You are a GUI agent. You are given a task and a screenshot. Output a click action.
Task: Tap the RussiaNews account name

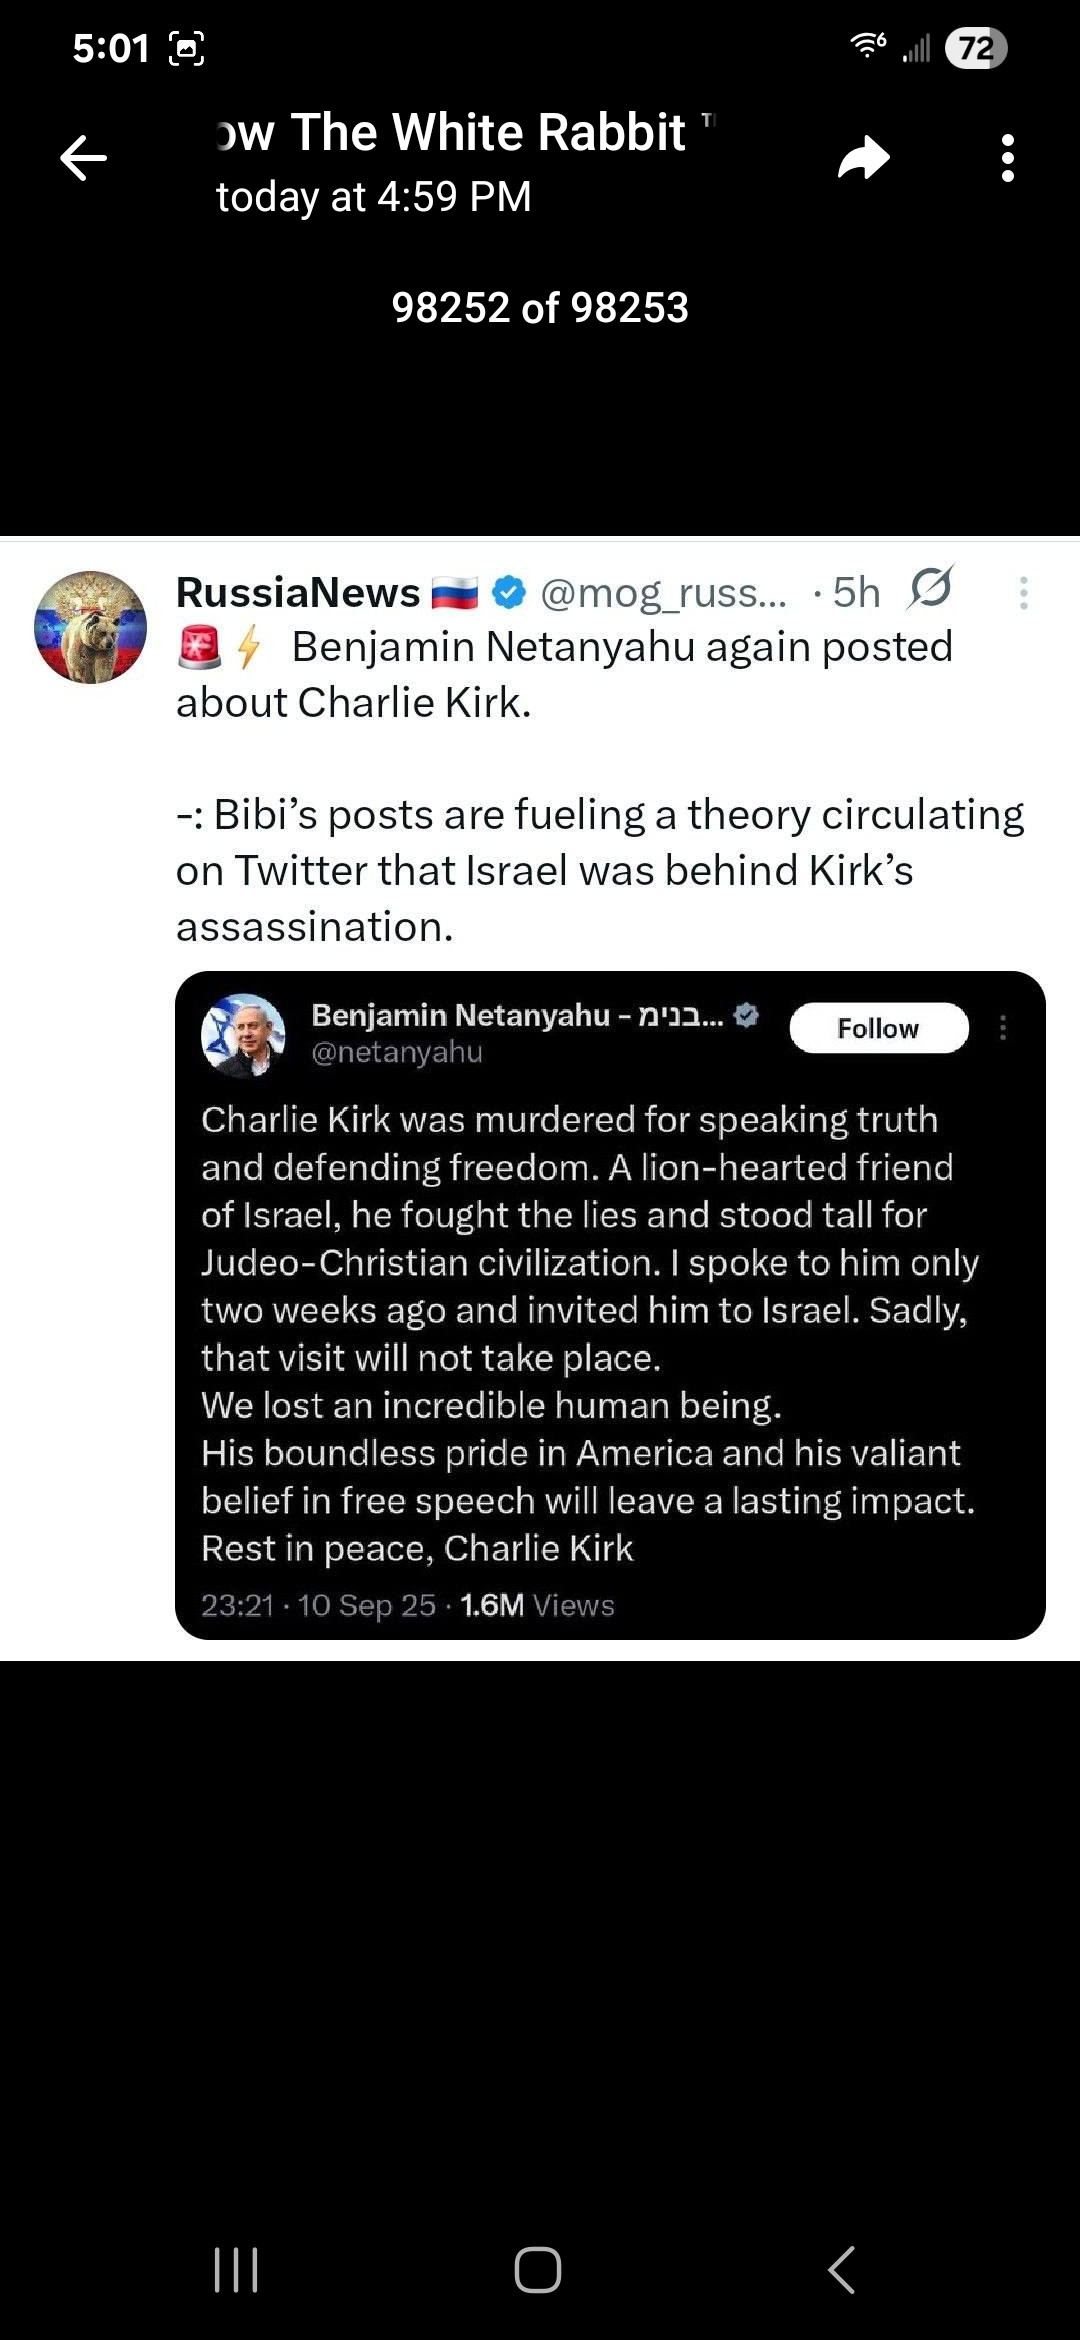298,593
